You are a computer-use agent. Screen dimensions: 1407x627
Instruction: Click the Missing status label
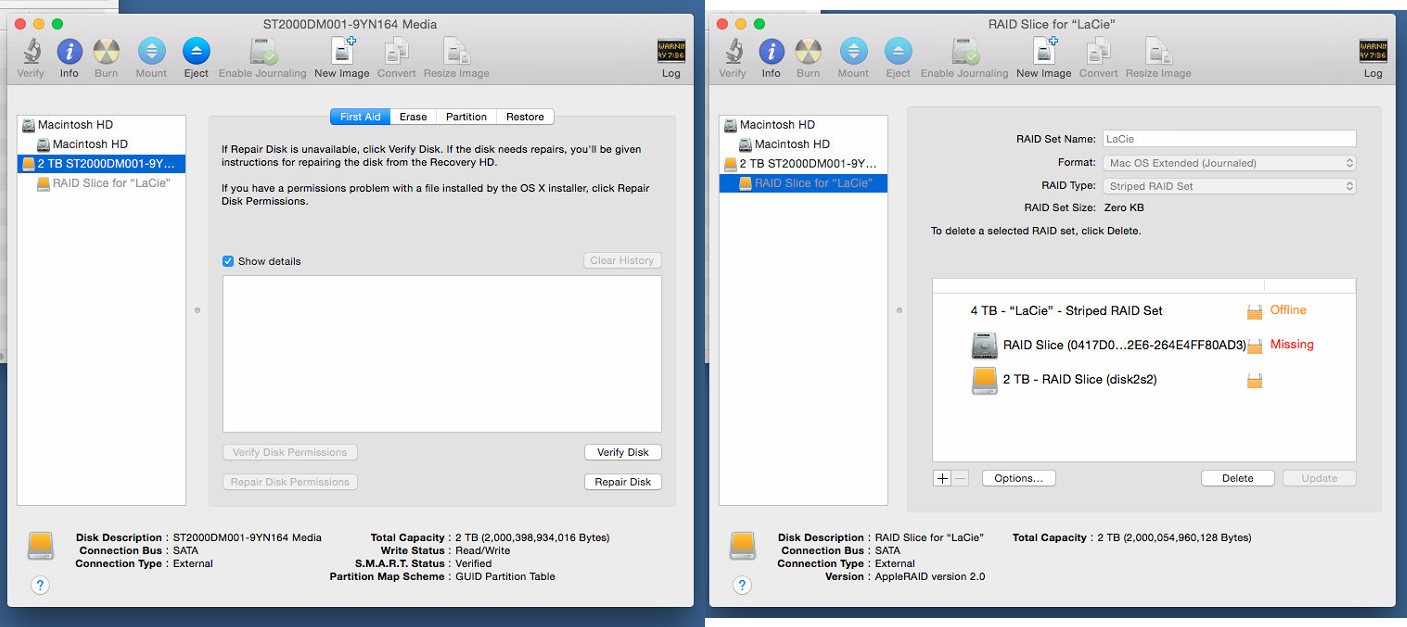coord(1292,344)
